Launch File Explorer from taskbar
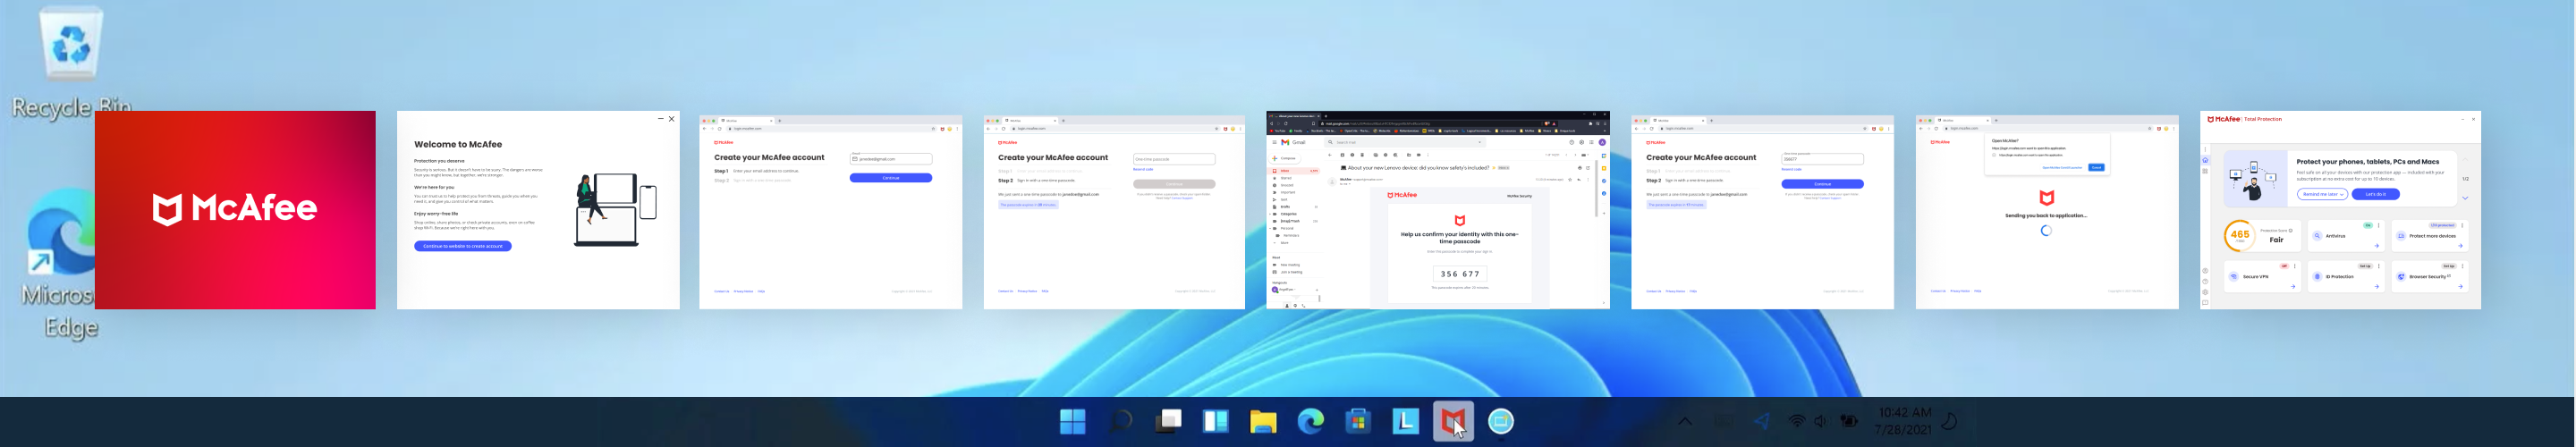Viewport: 2576px width, 447px height. (1263, 422)
